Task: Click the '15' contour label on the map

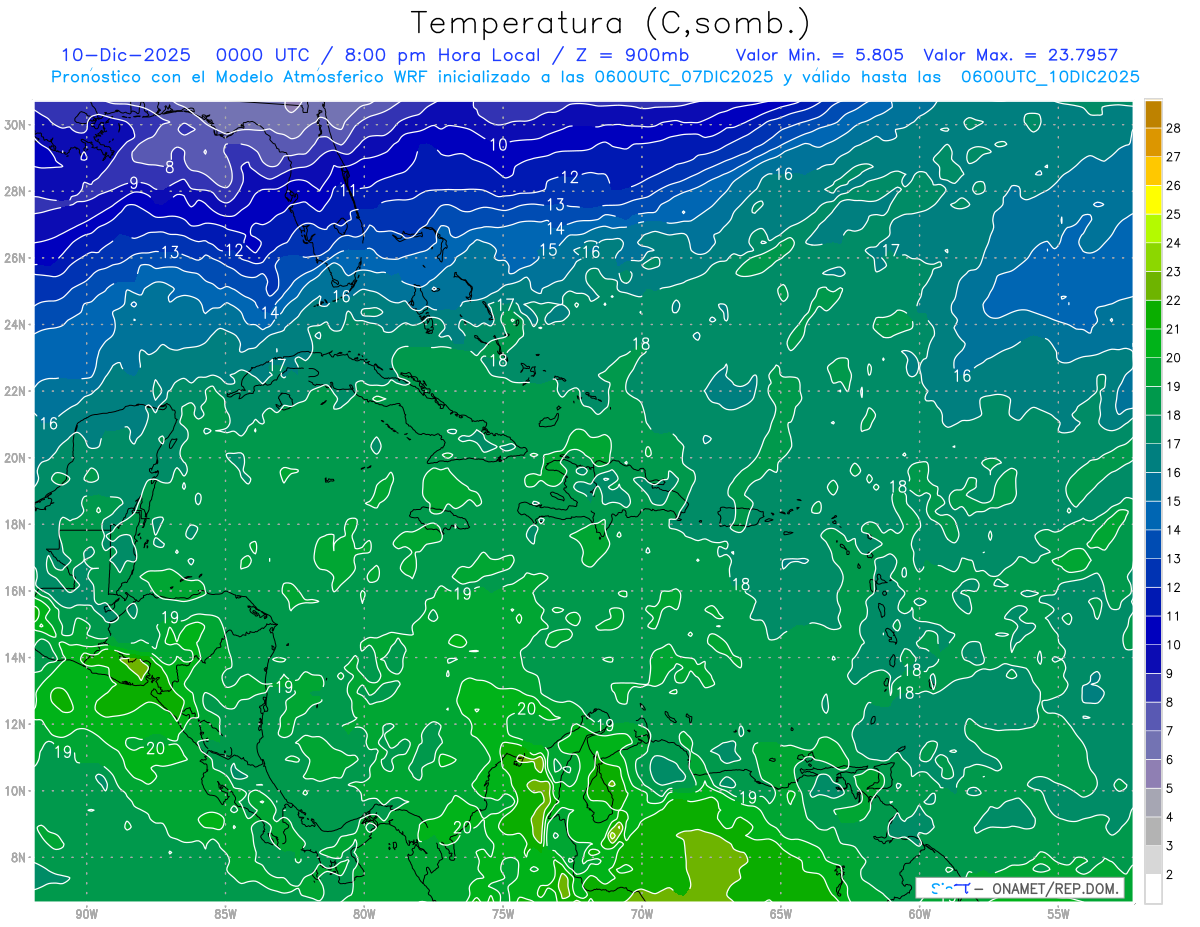Action: pyautogui.click(x=548, y=250)
